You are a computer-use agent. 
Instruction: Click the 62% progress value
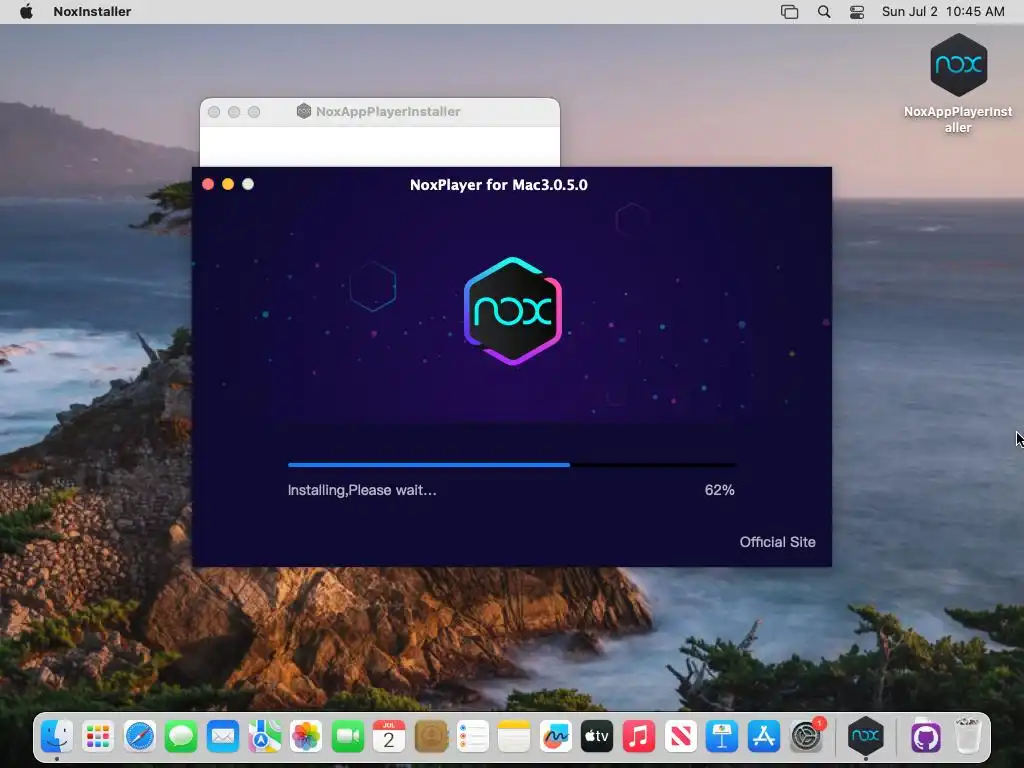(719, 490)
